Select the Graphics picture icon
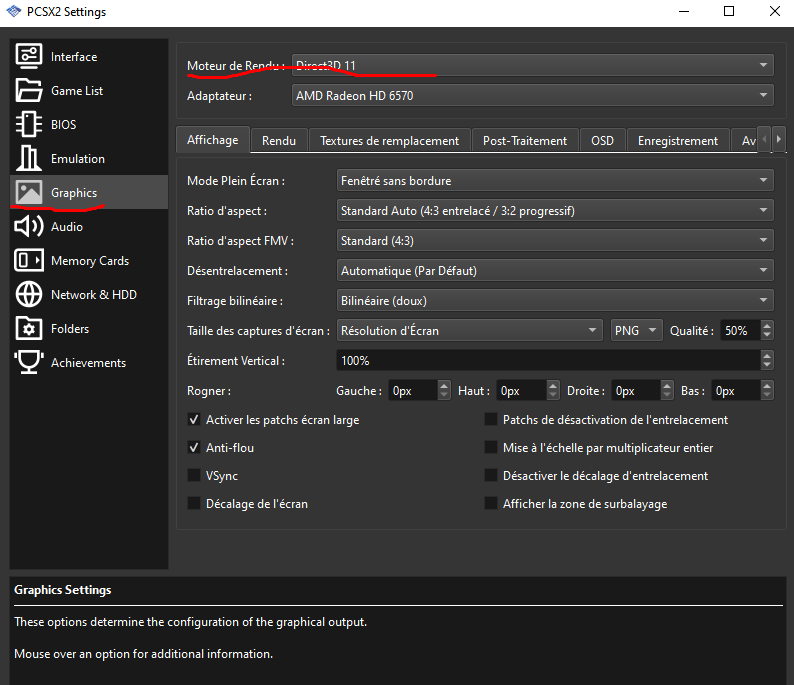 29,192
